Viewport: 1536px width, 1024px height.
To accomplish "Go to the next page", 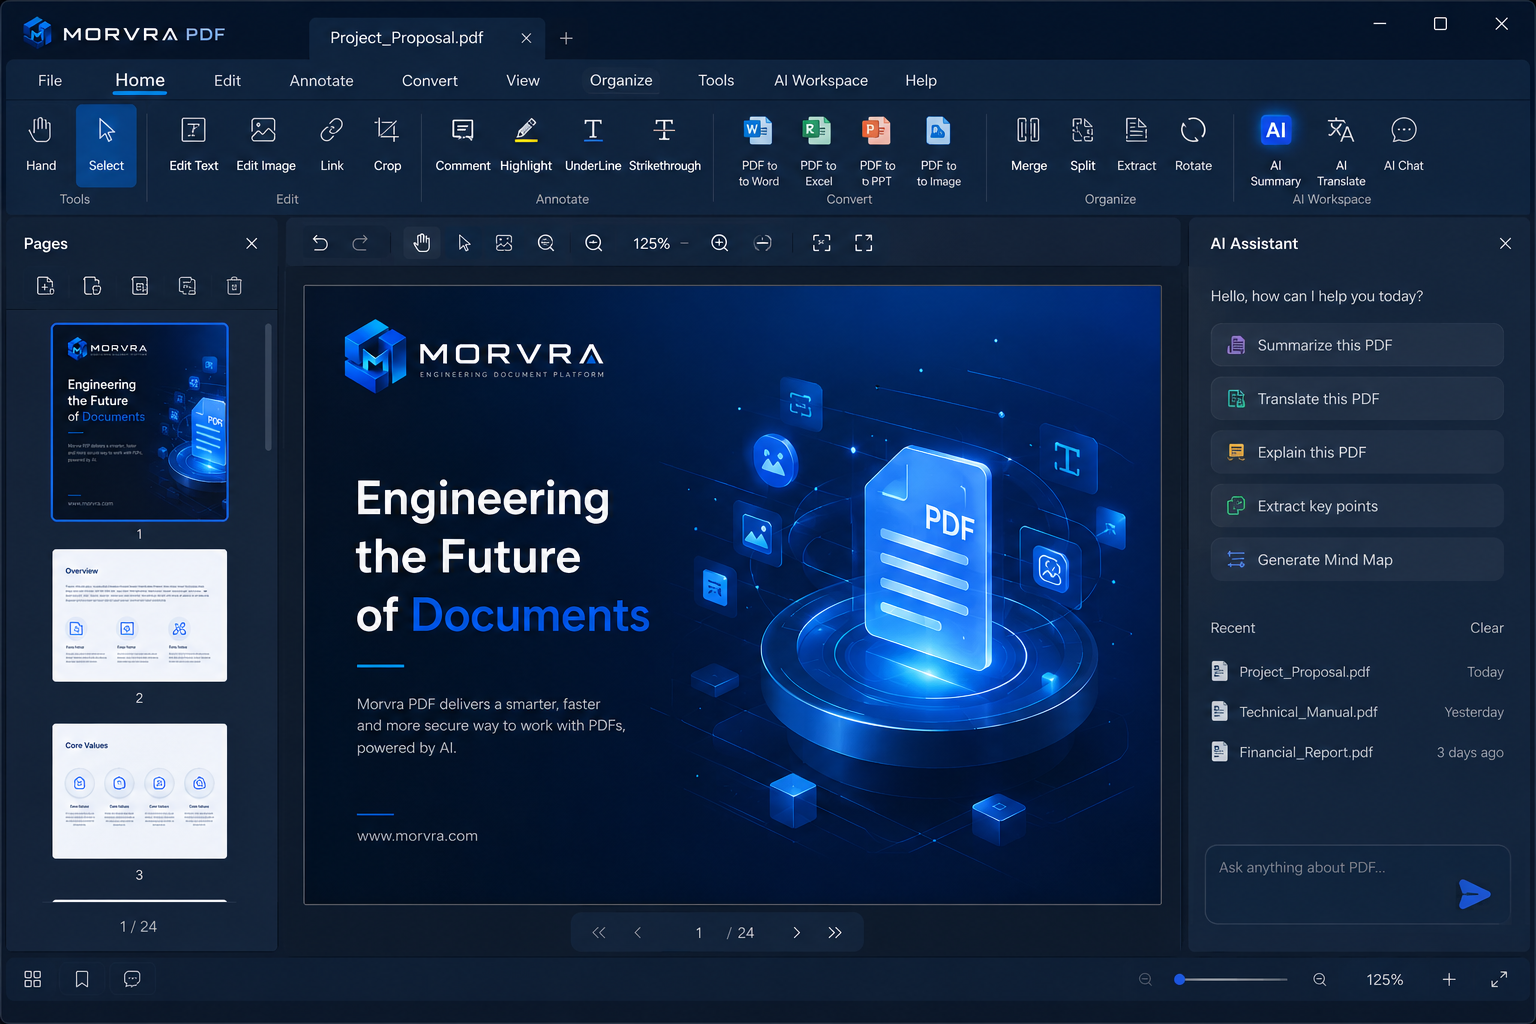I will coord(796,933).
